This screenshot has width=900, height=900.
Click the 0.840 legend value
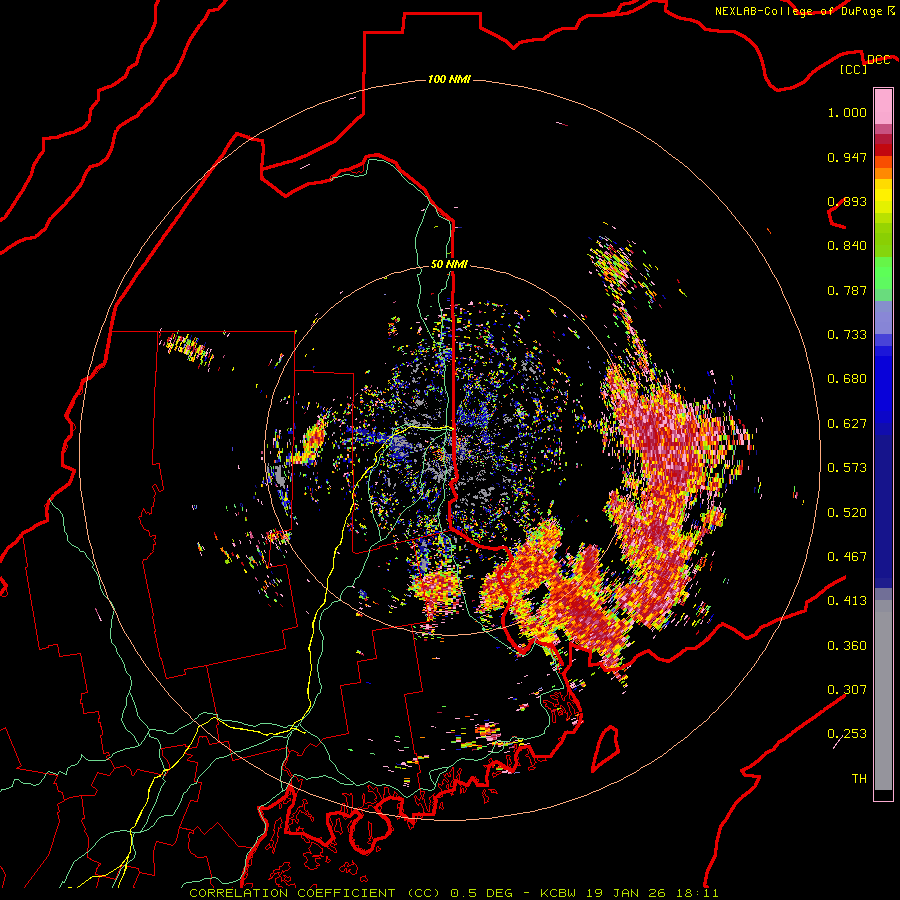click(847, 246)
